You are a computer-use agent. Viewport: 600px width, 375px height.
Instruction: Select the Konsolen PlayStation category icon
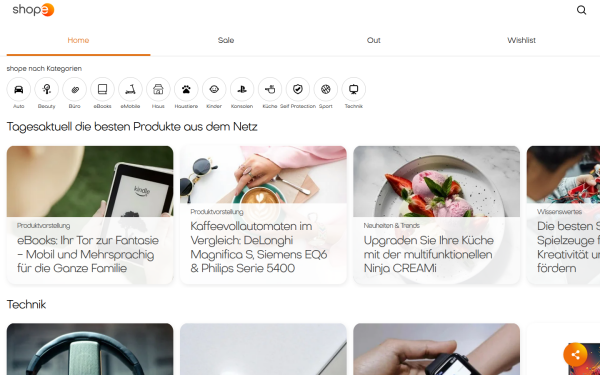pyautogui.click(x=242, y=89)
